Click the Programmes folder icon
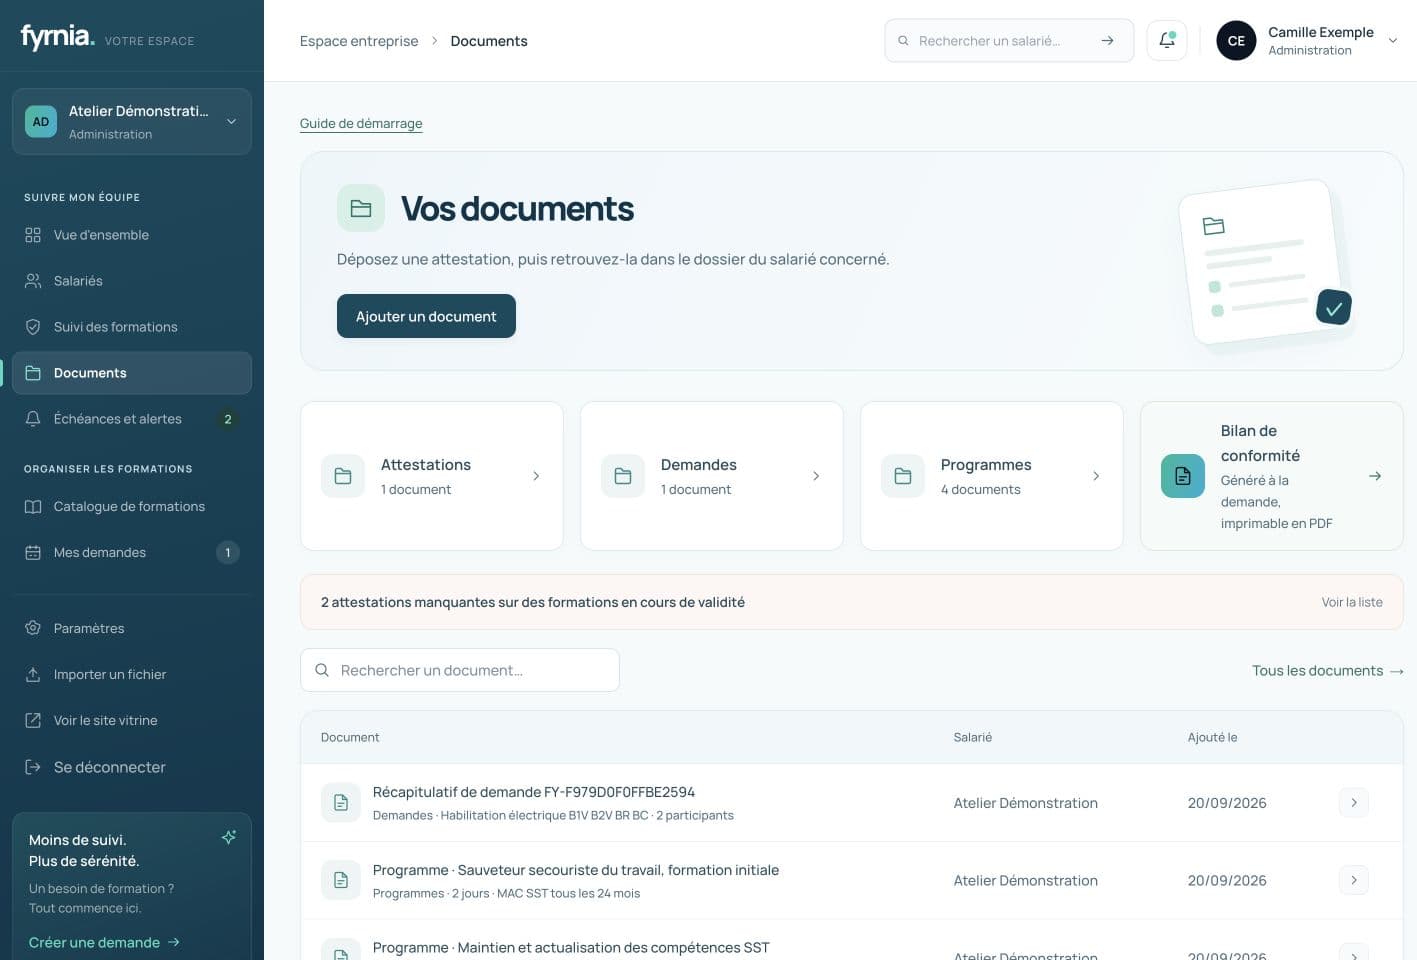This screenshot has height=960, width=1417. click(x=903, y=476)
